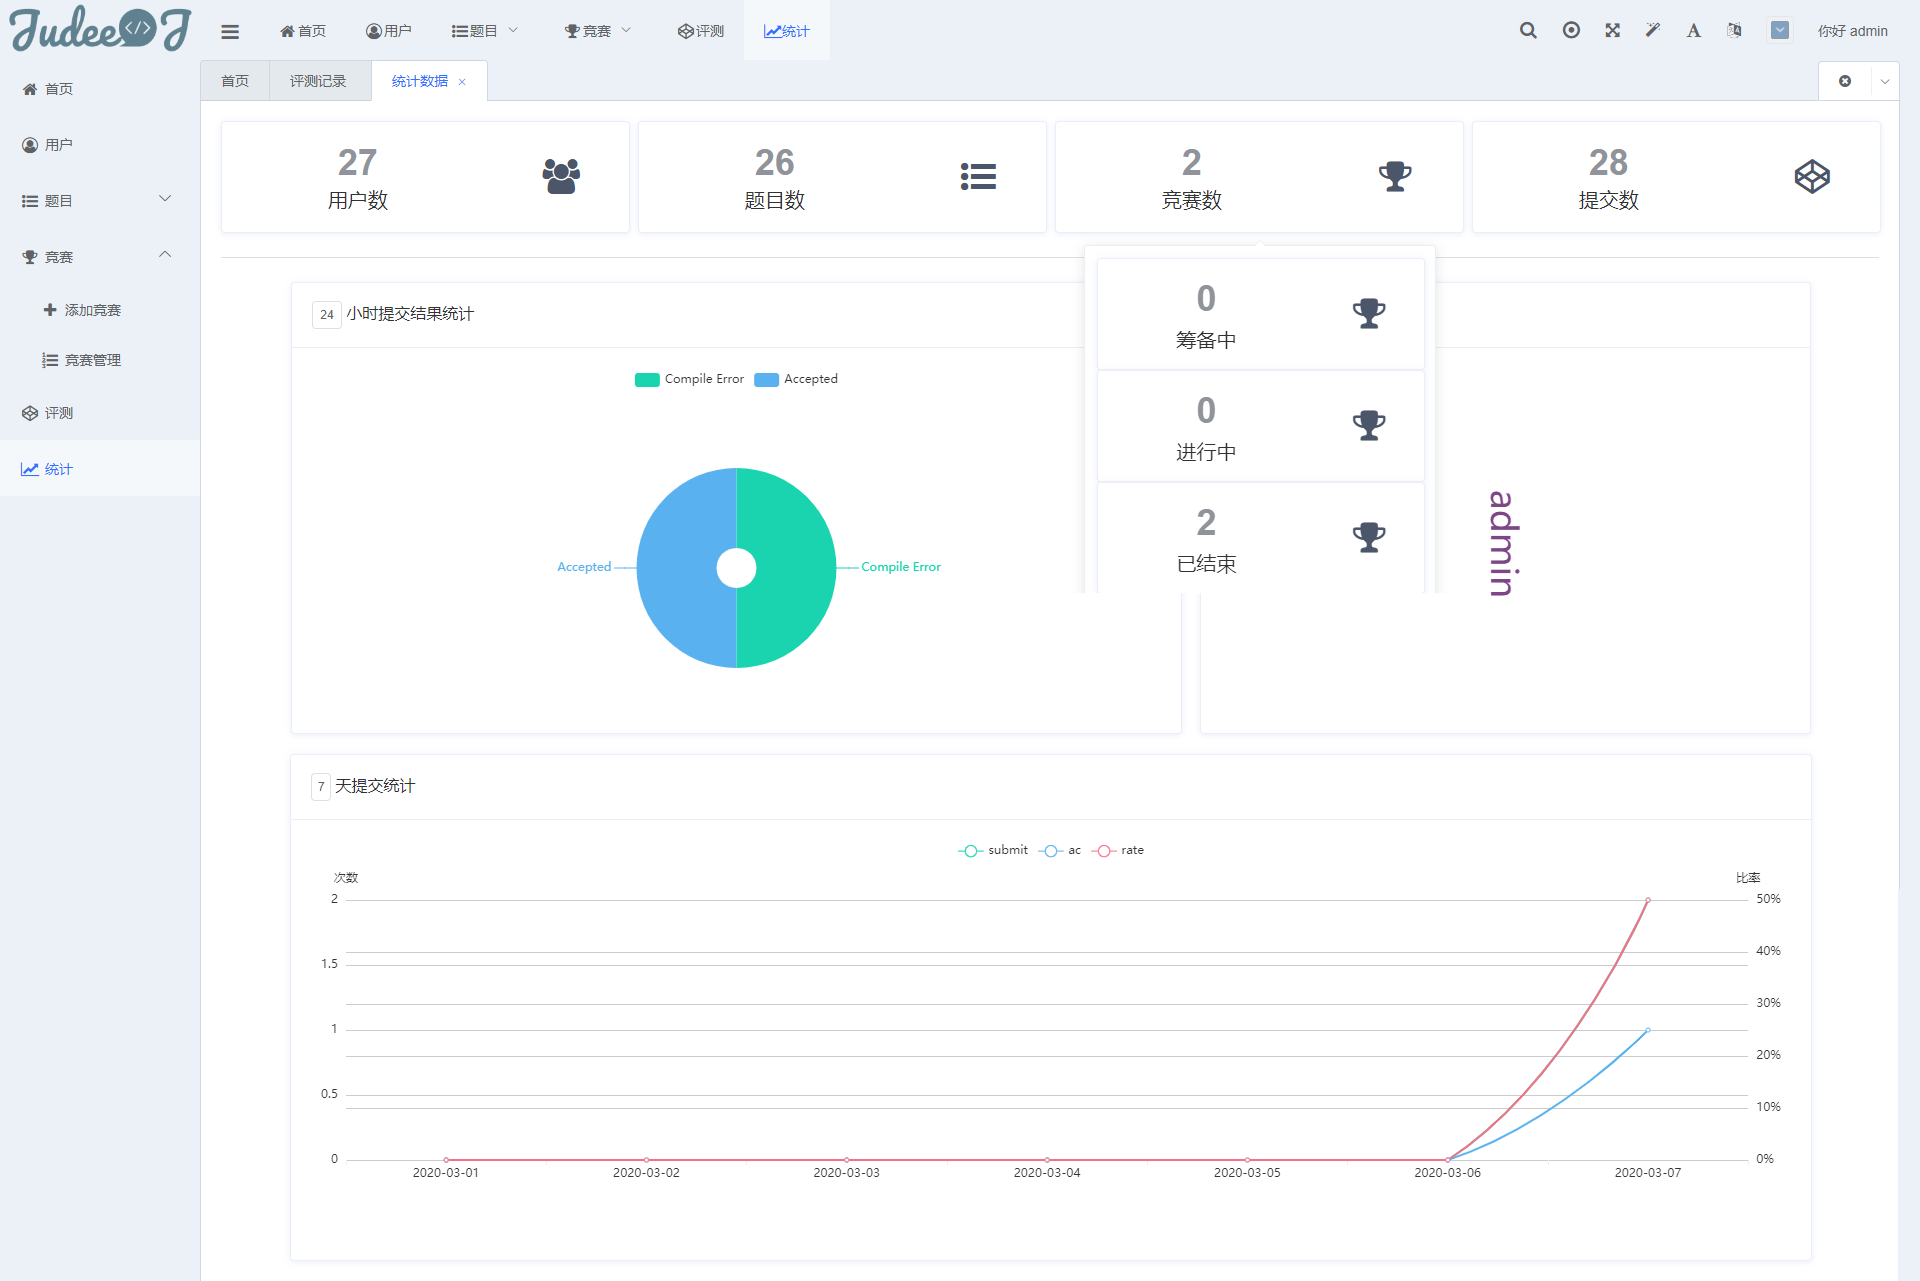This screenshot has height=1281, width=1920.
Task: Close all tabs with the circled X icon
Action: (x=1845, y=81)
